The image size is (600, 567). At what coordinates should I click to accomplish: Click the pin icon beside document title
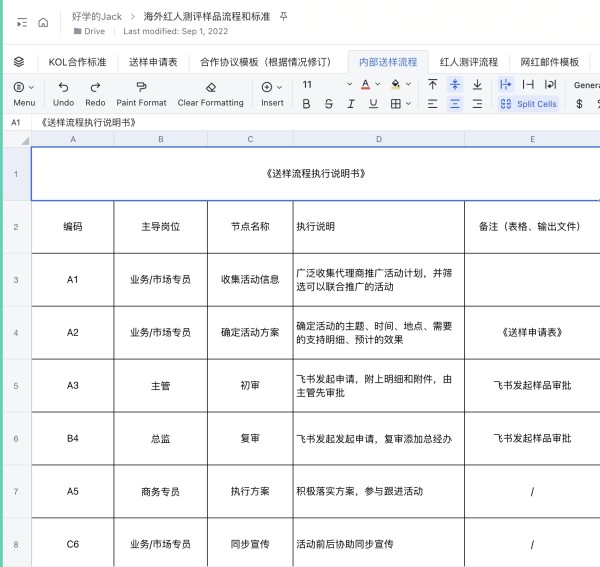click(x=283, y=16)
